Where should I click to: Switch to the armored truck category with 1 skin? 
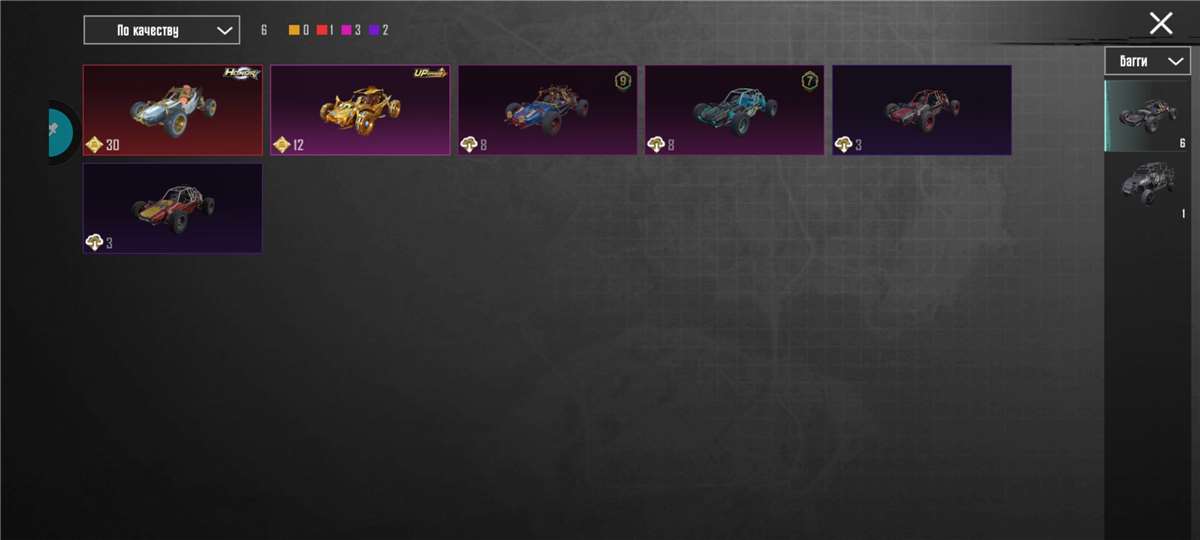tap(1147, 188)
